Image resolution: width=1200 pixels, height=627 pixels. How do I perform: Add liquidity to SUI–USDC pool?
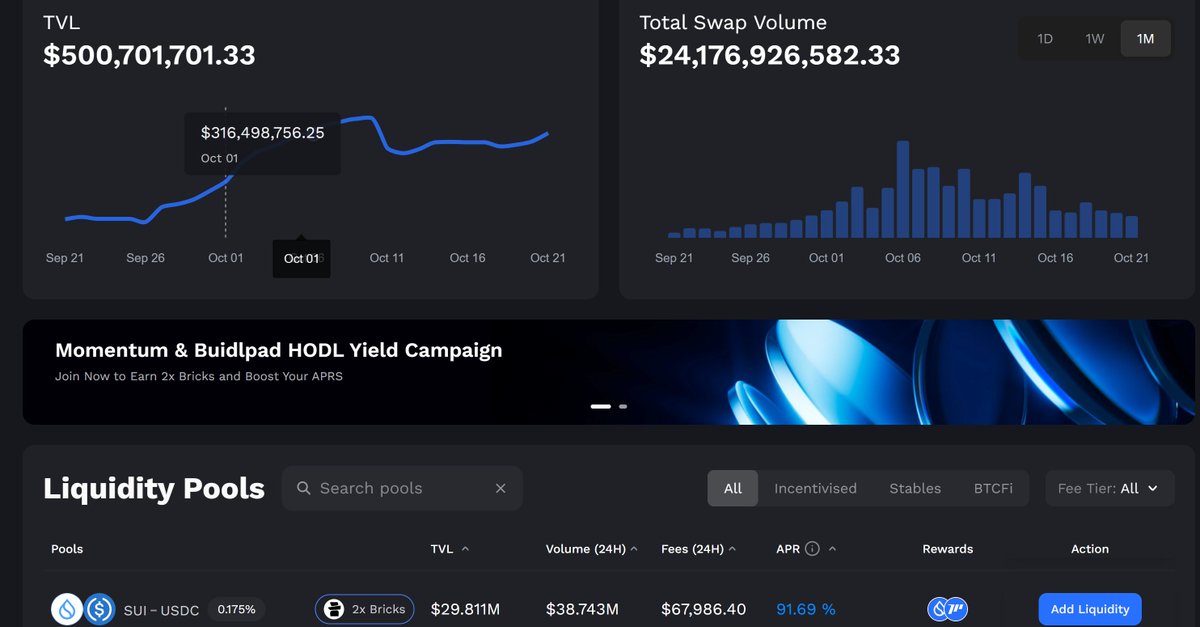coord(1090,609)
